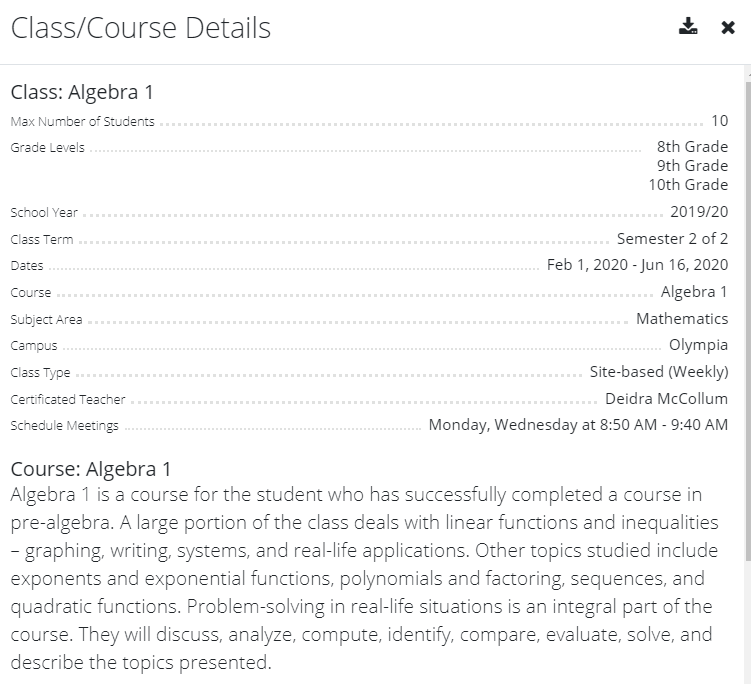Click the Course value Algebra 1
Viewport: 751px width, 684px height.
(694, 292)
